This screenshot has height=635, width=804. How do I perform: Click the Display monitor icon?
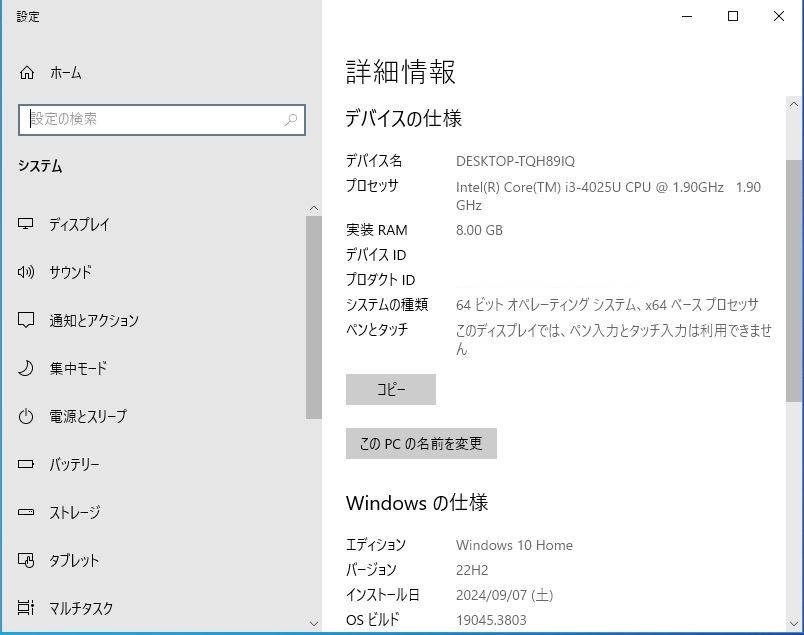click(x=26, y=224)
